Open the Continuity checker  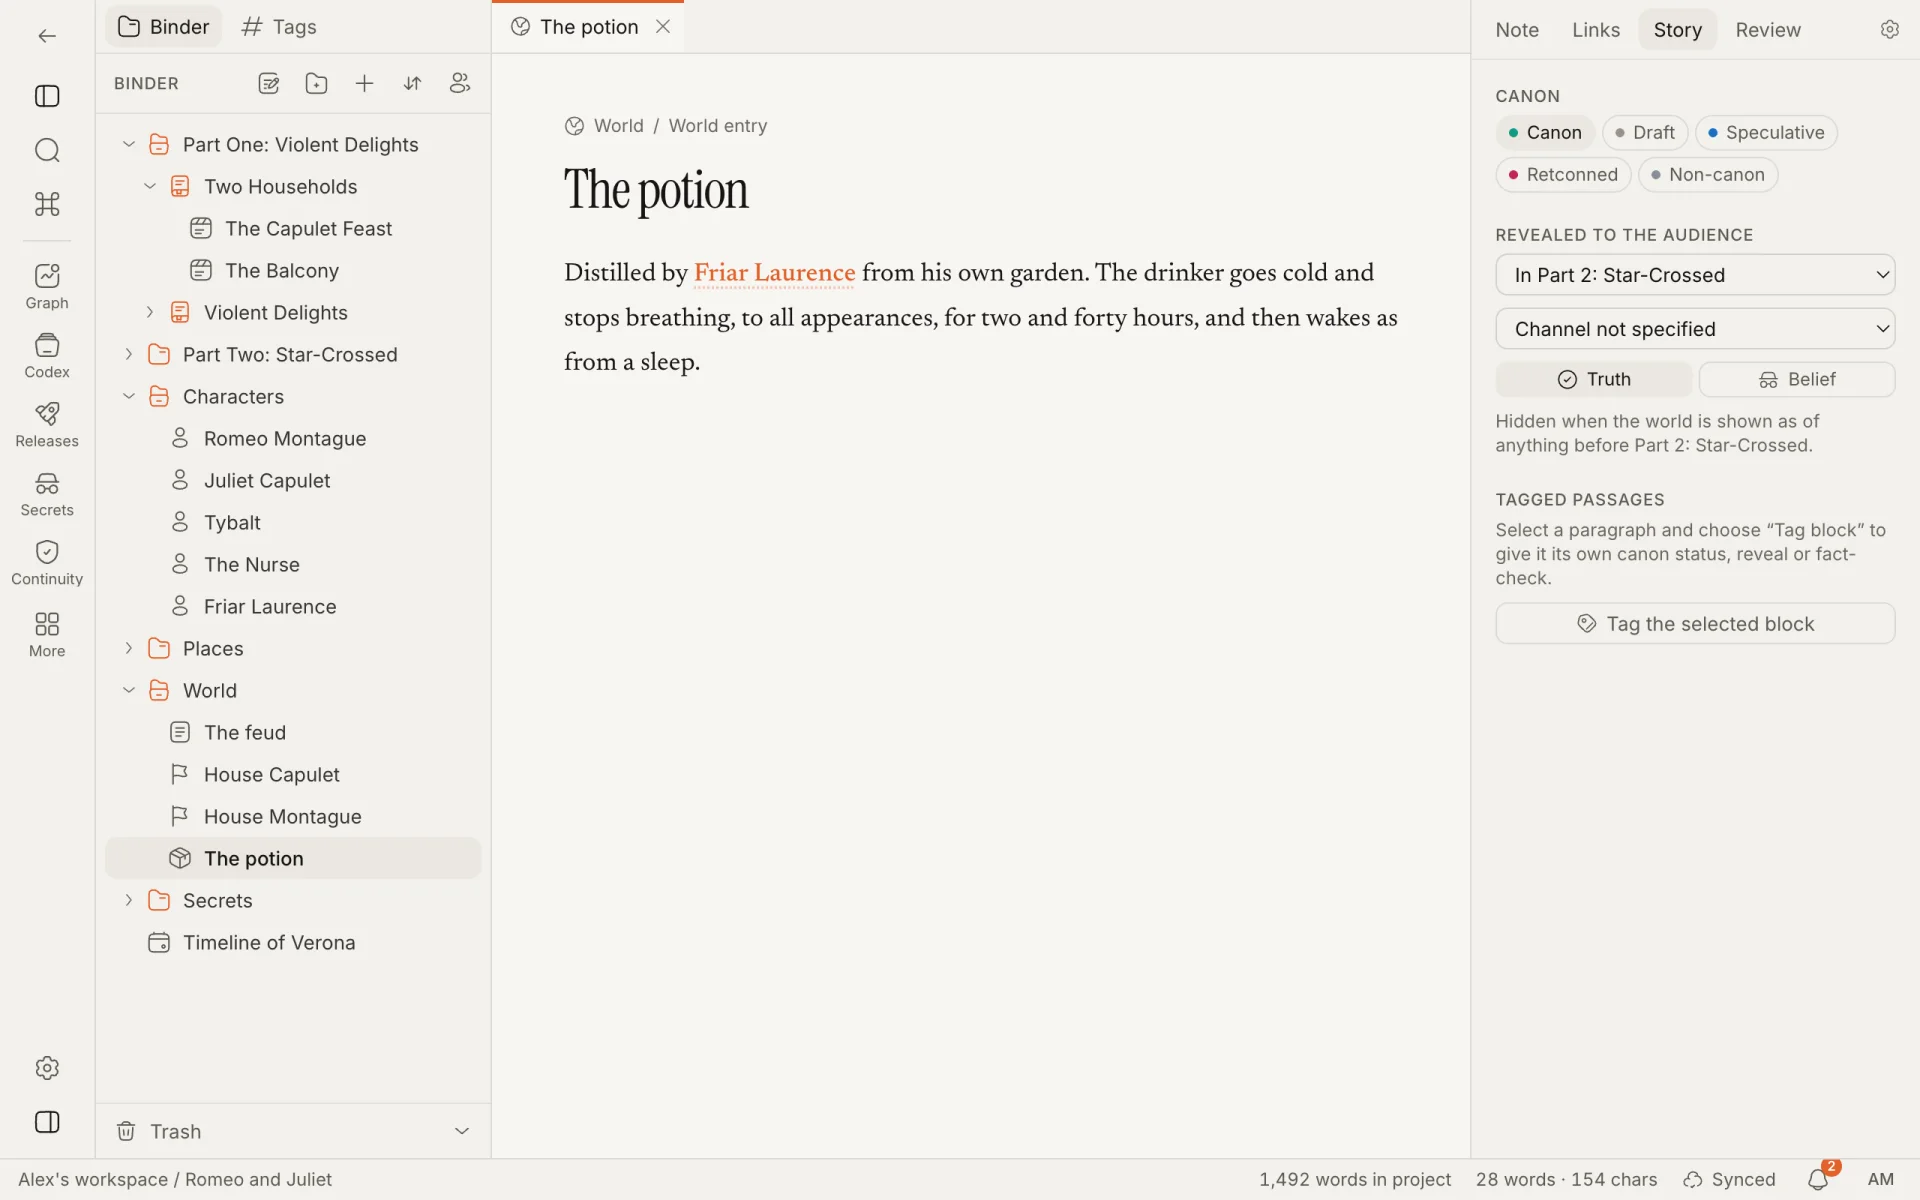coord(47,563)
